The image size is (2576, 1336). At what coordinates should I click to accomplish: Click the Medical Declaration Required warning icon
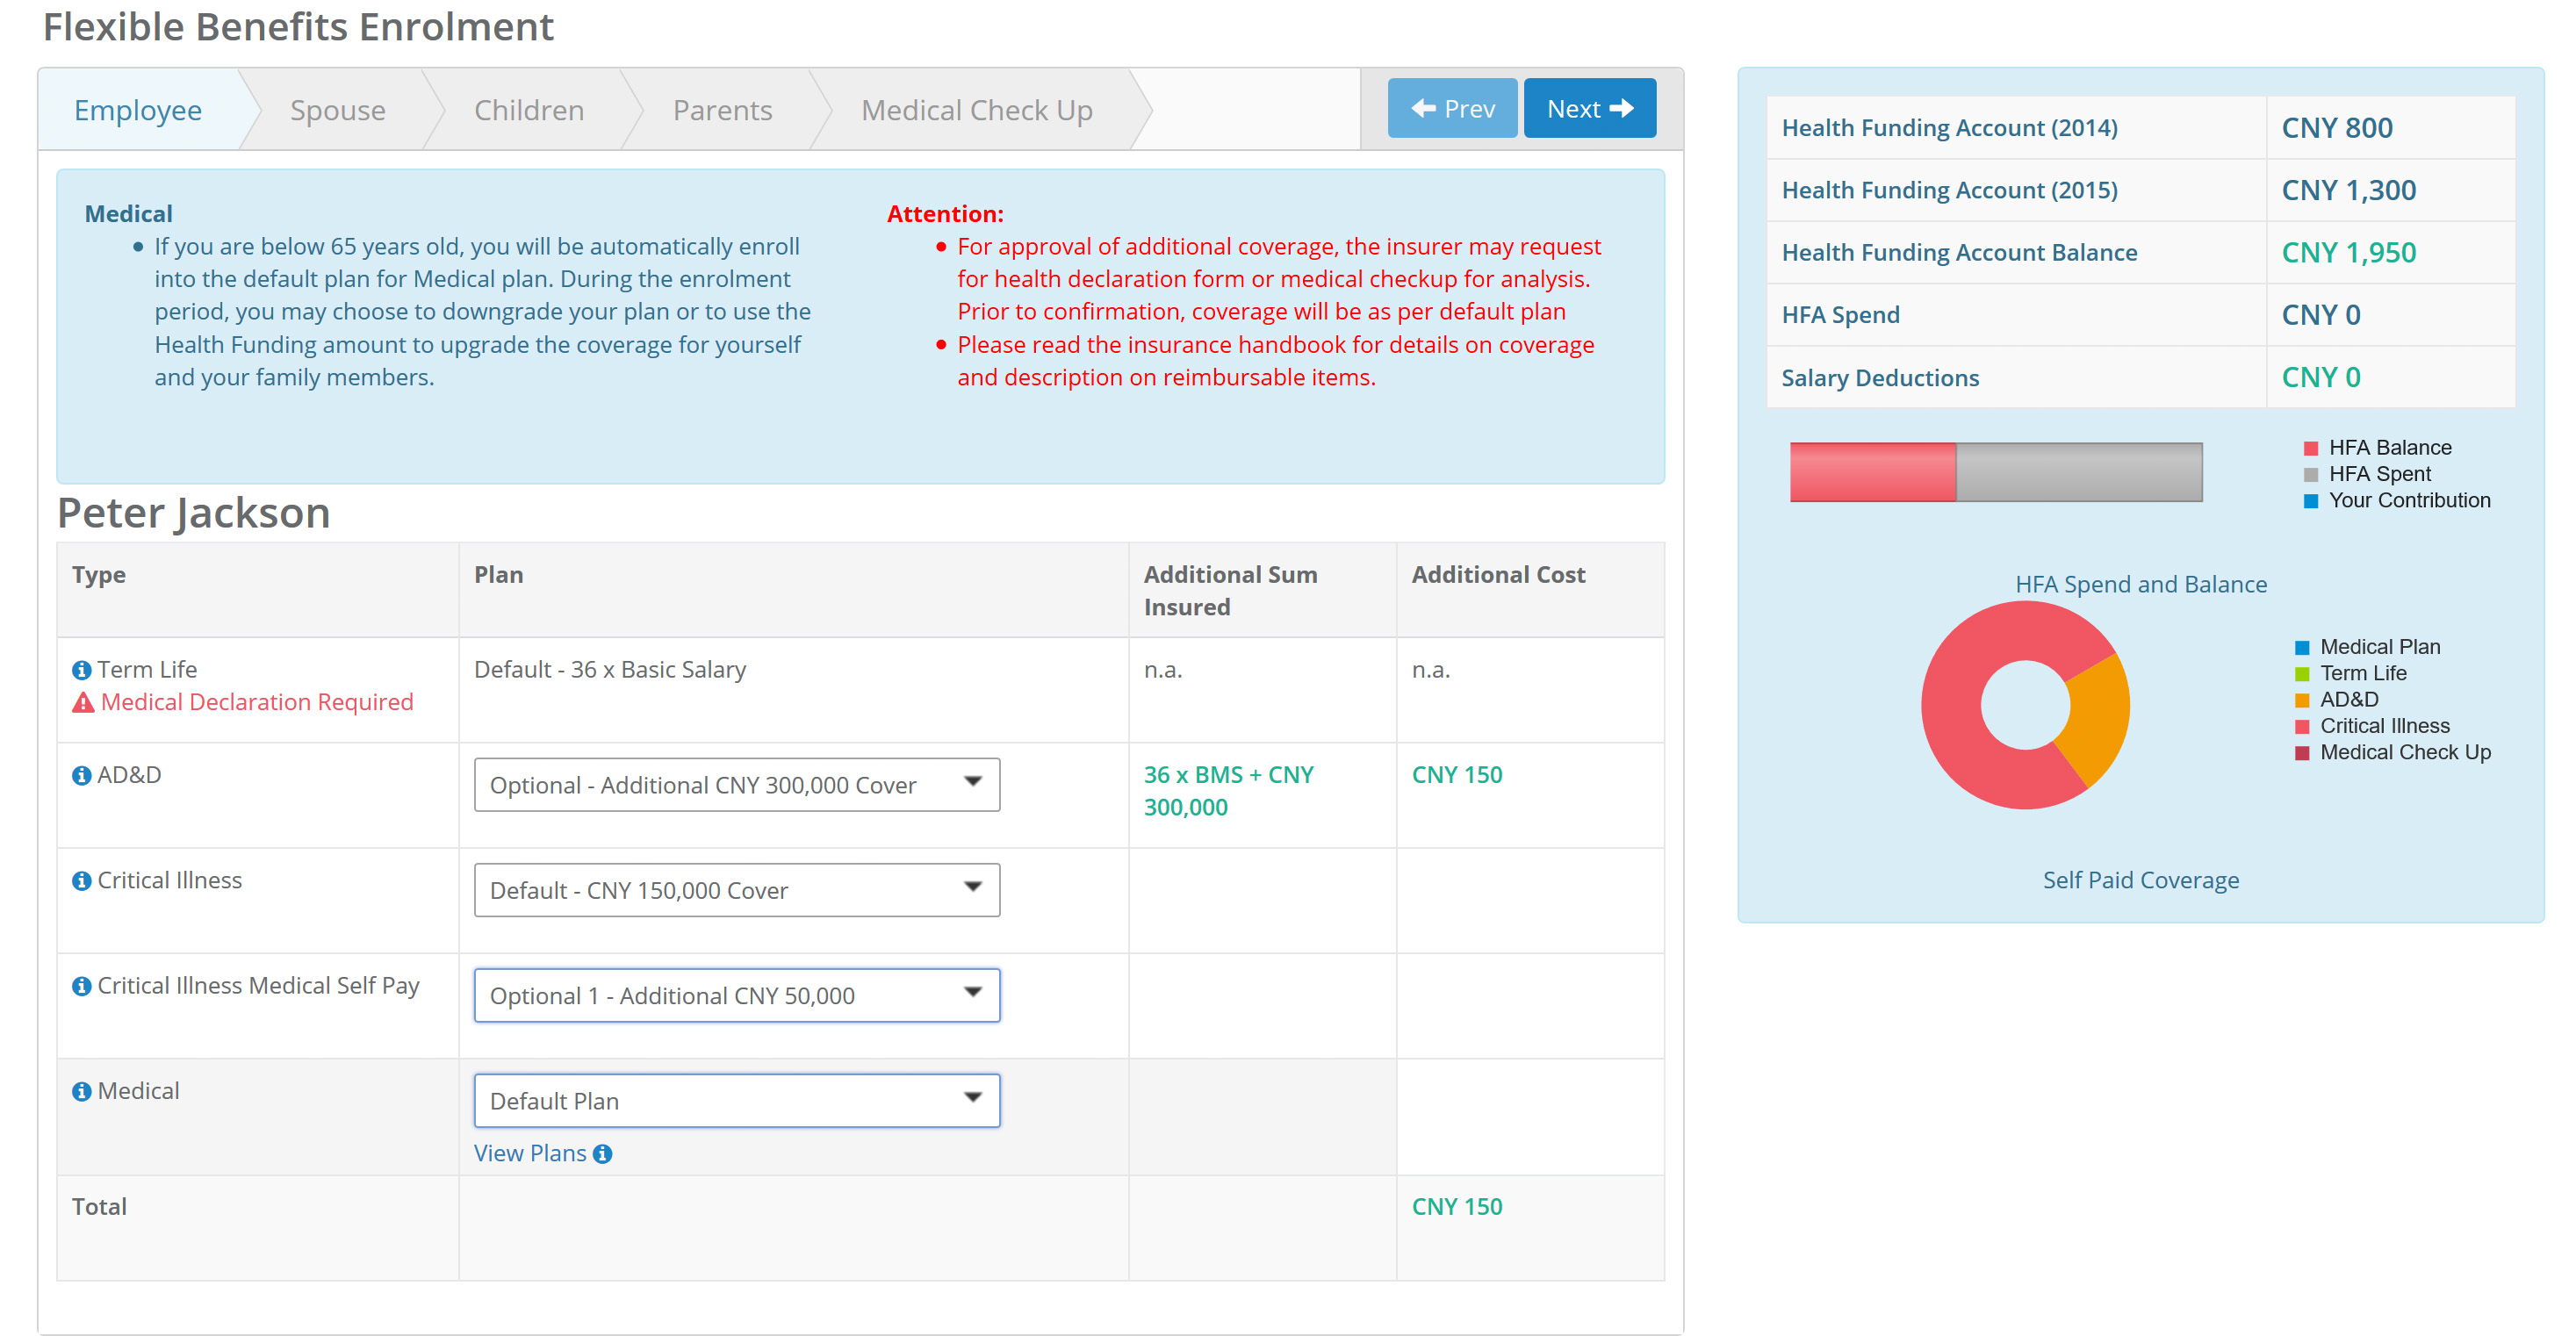click(84, 703)
